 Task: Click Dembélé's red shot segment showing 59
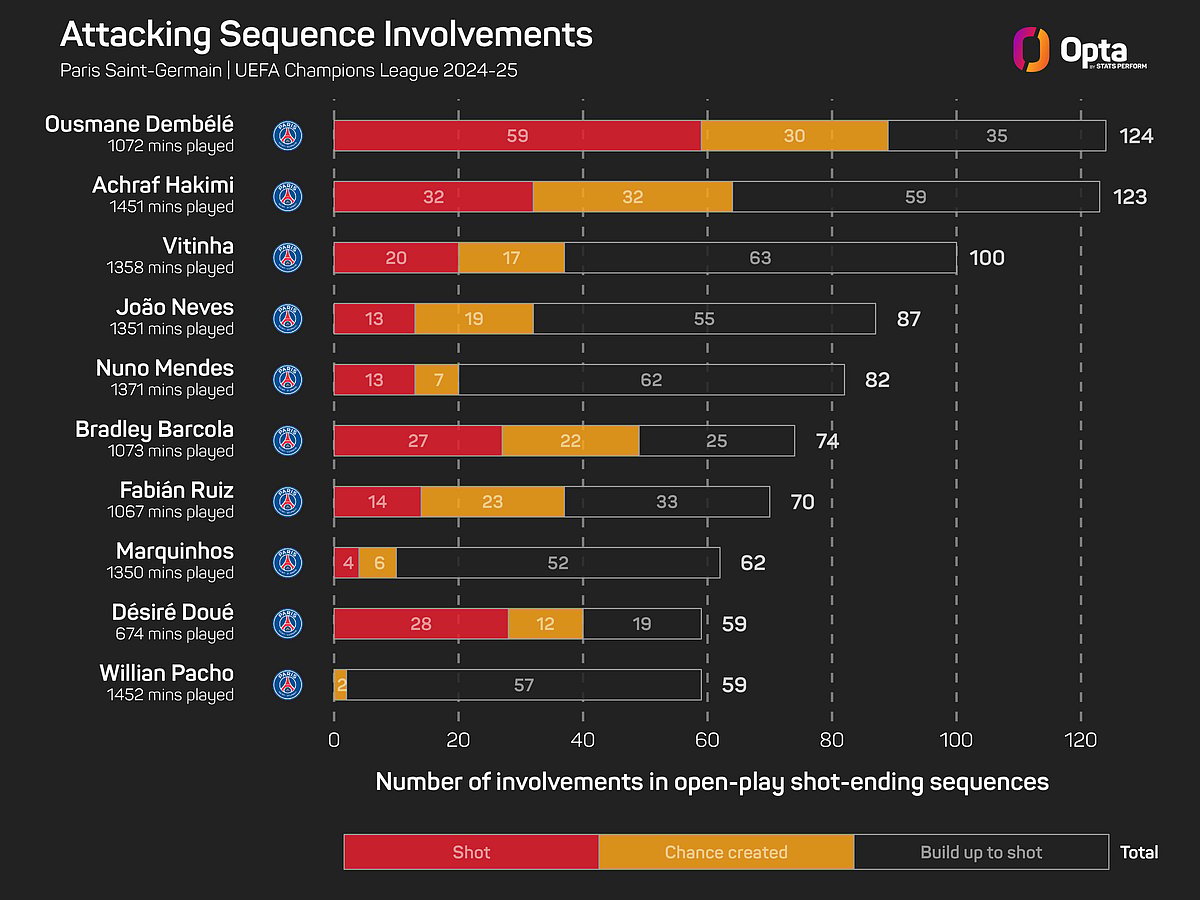[x=517, y=136]
